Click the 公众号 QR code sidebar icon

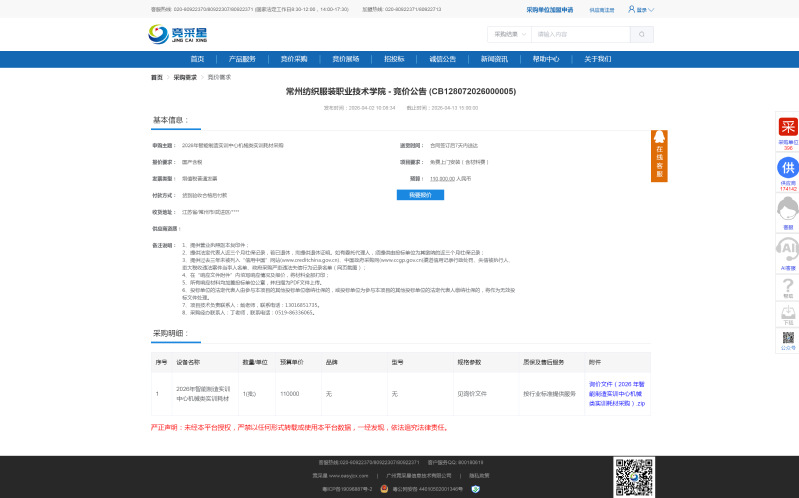click(x=788, y=339)
